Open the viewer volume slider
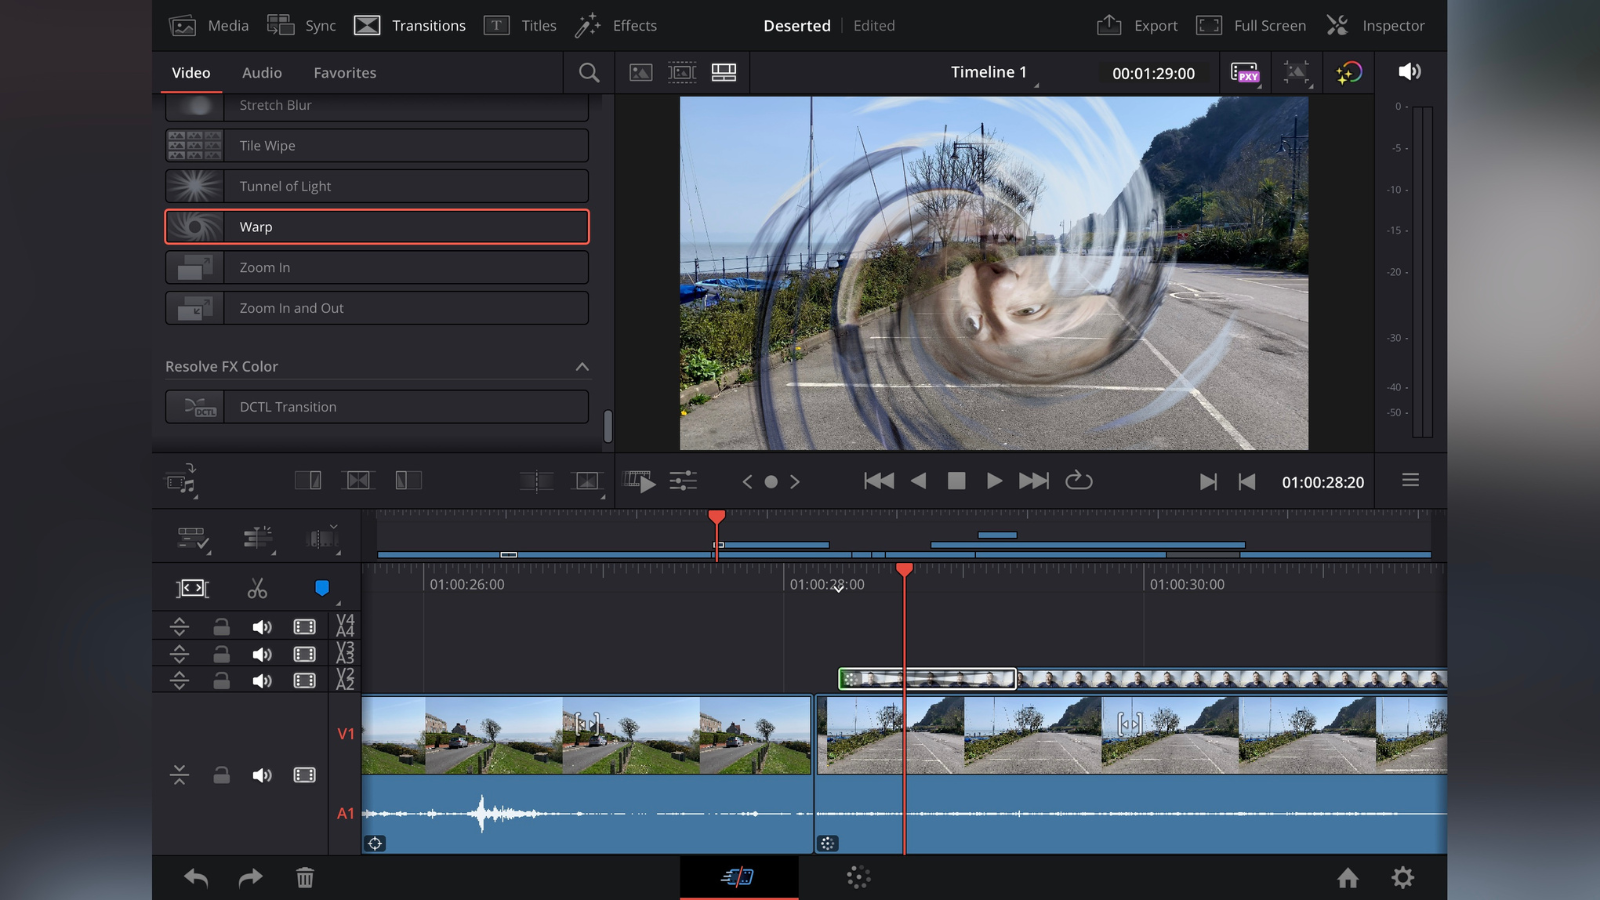Image resolution: width=1600 pixels, height=900 pixels. tap(1409, 72)
